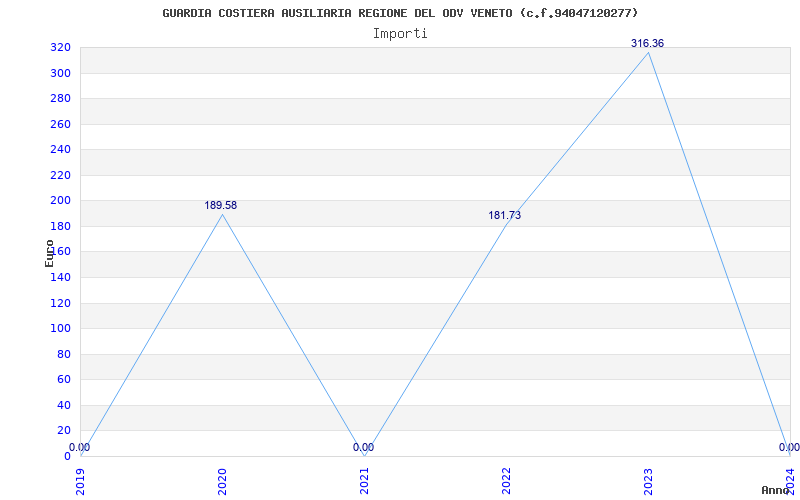Click the 300 y-axis tick label
Image resolution: width=800 pixels, height=500 pixels.
coord(60,73)
